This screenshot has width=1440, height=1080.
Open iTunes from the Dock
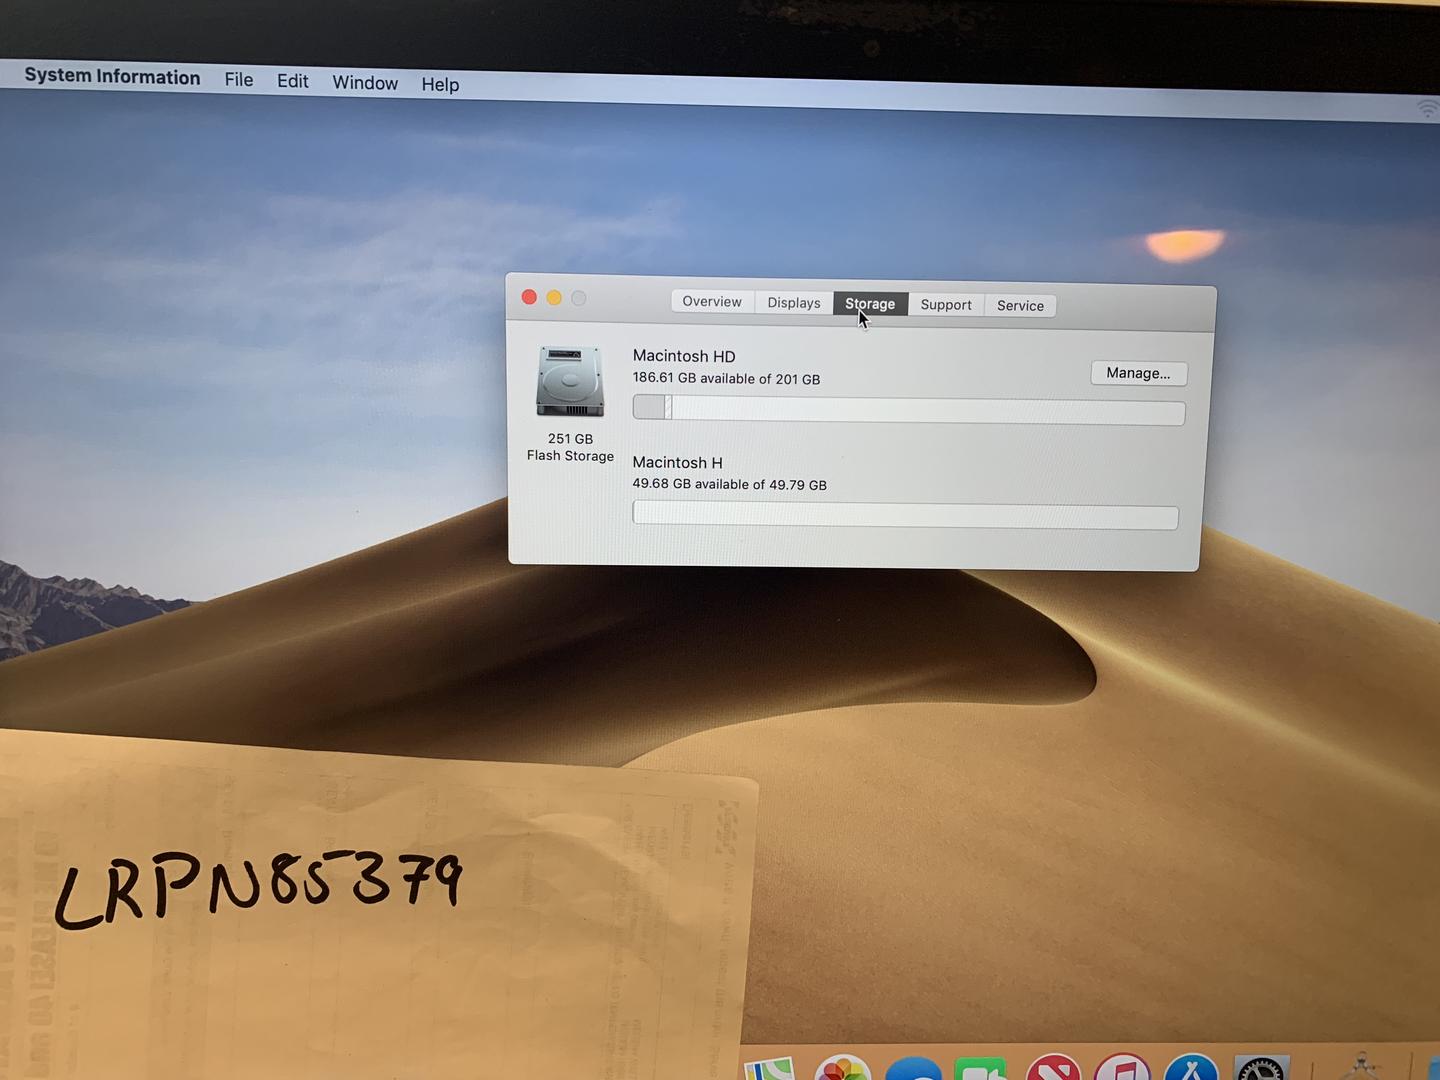point(1123,1068)
